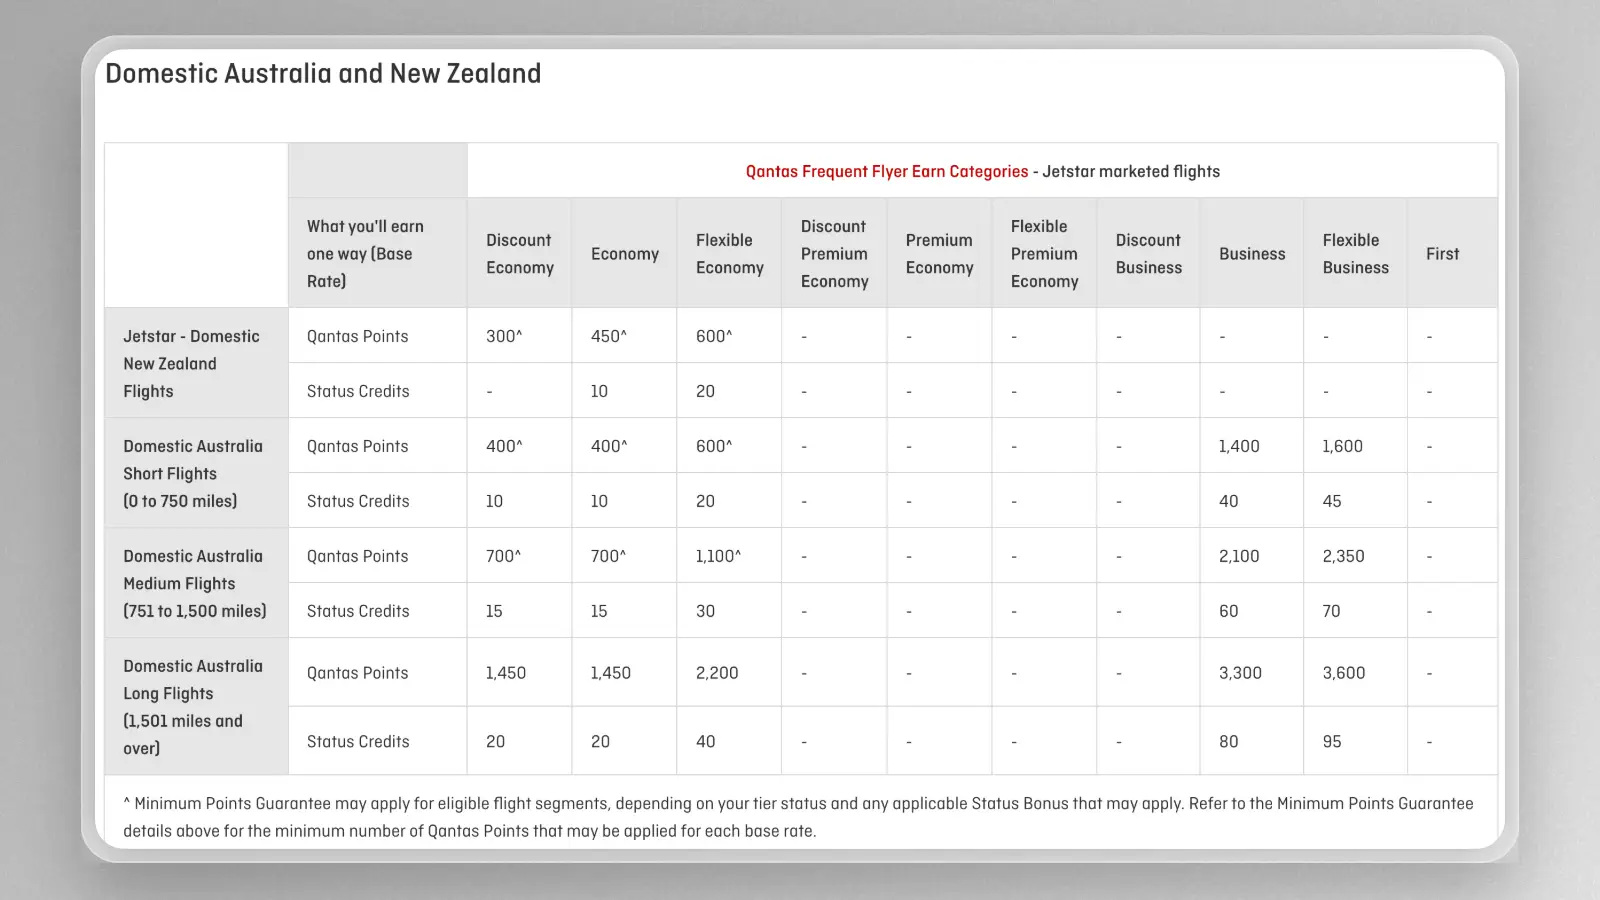Click the Domestic Australia and New Zealand heading
The width and height of the screenshot is (1600, 900).
[323, 73]
